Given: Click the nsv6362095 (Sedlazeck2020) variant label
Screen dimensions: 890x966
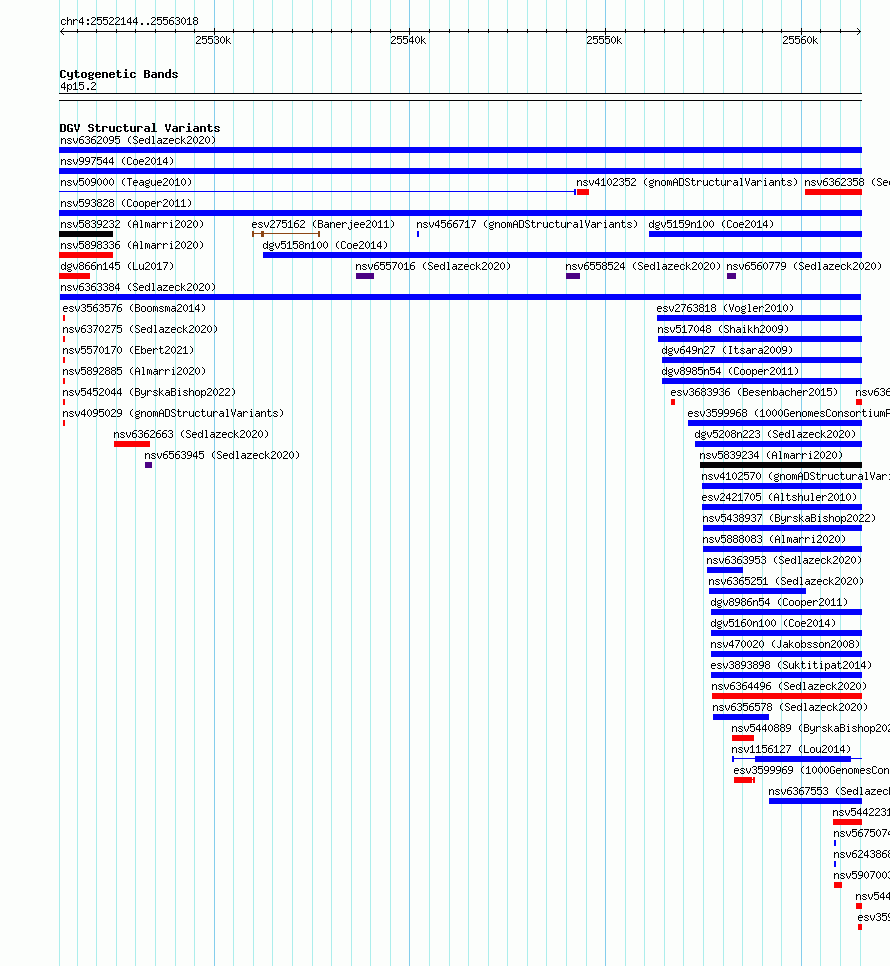Looking at the screenshot, I should 138,140.
